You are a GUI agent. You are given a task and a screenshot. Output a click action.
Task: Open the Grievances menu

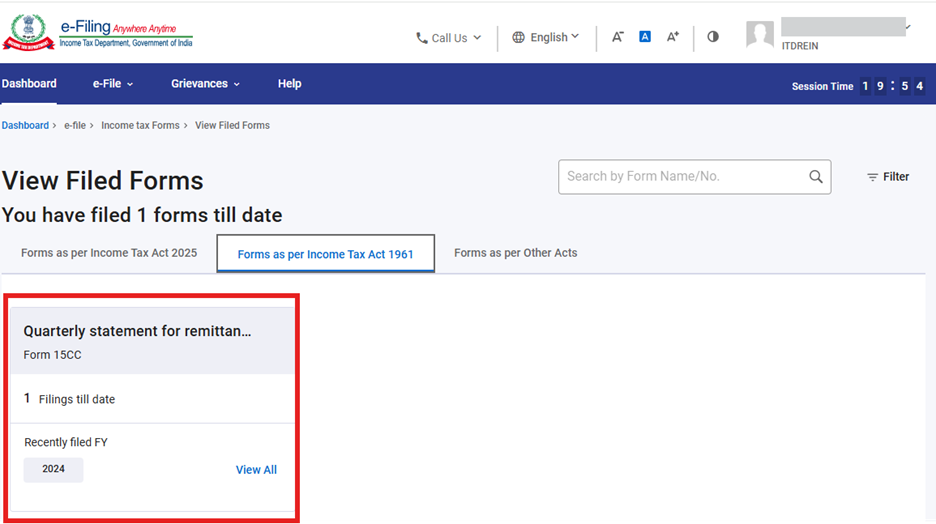coord(205,84)
